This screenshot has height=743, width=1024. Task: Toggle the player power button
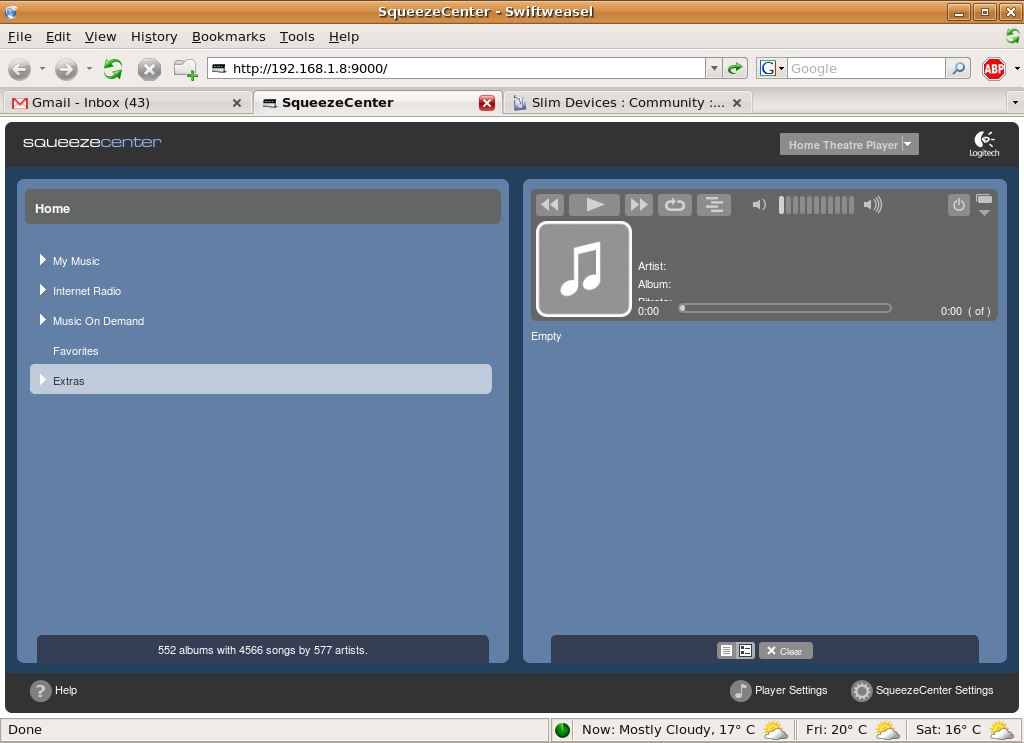[958, 205]
